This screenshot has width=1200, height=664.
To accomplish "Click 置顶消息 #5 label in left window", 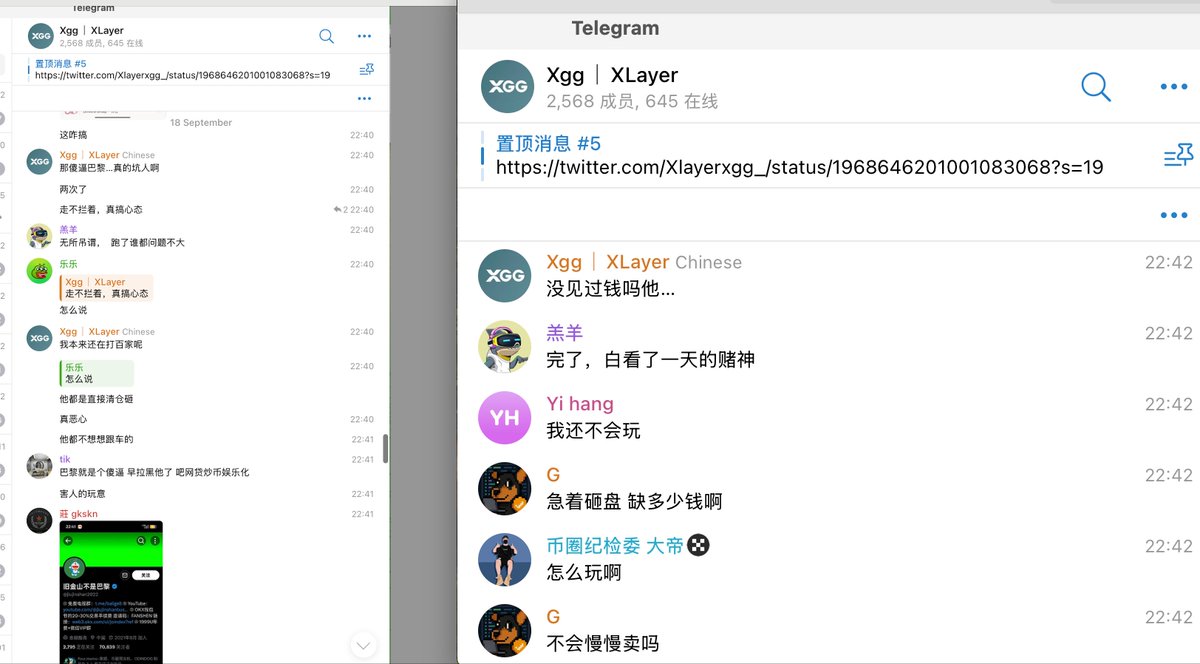I will (61, 64).
